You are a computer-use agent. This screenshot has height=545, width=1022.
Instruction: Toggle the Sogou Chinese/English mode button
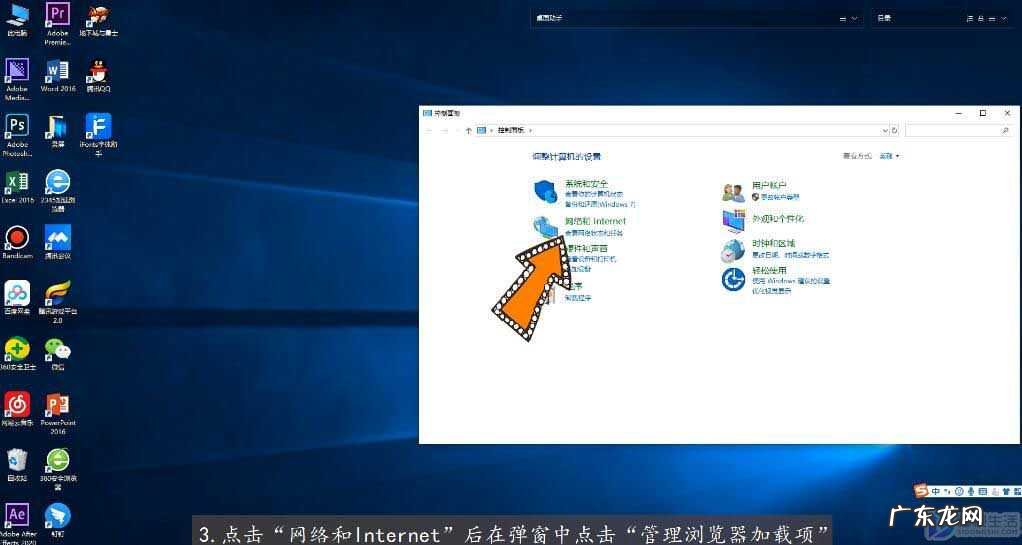(935, 491)
